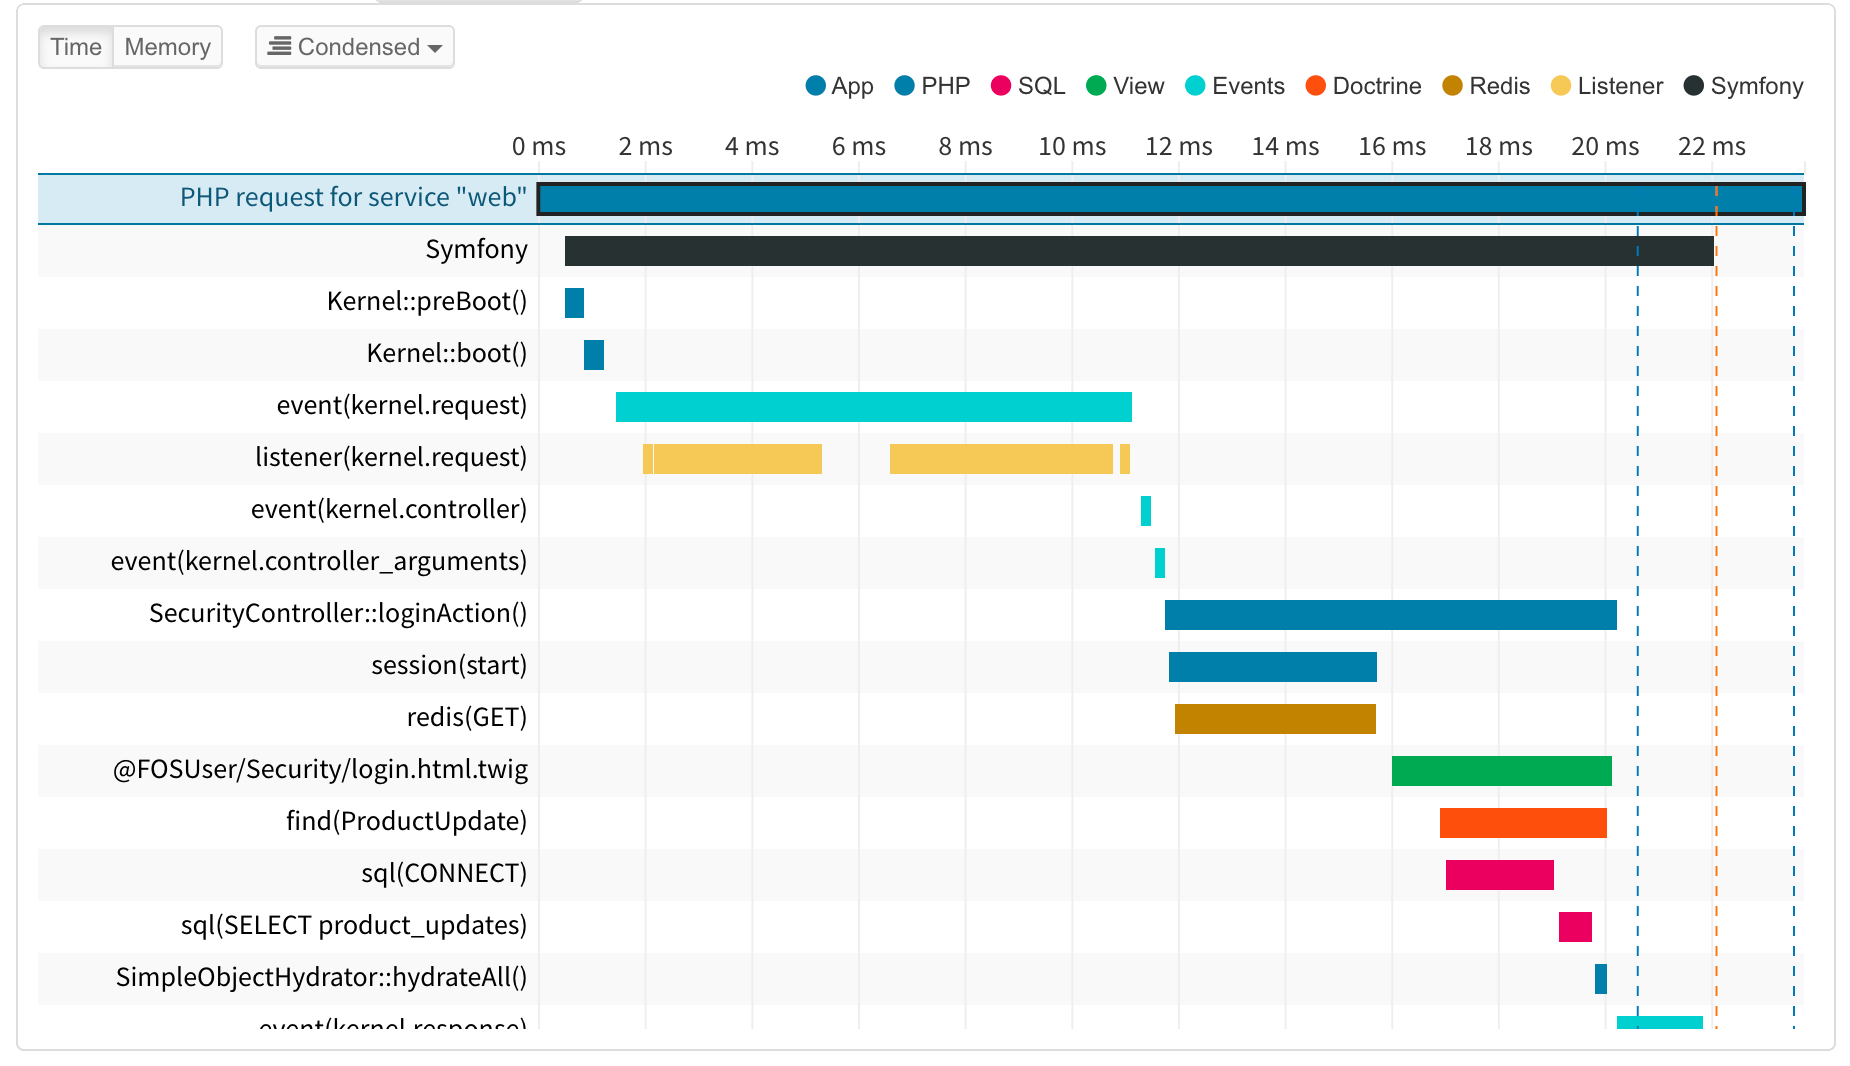Screen dimensions: 1850x1066
Task: Click the 22 ms time axis label
Action: point(1711,146)
